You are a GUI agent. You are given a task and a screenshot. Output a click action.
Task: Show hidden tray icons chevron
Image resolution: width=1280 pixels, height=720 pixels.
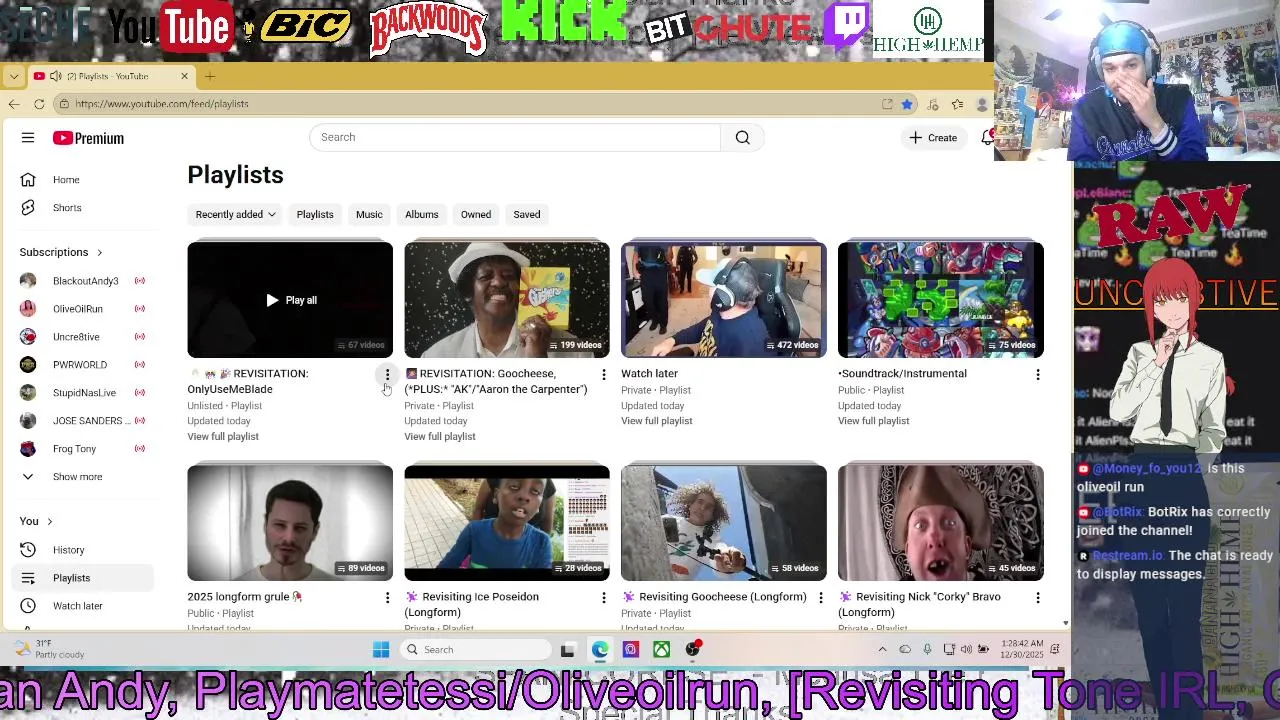[882, 650]
